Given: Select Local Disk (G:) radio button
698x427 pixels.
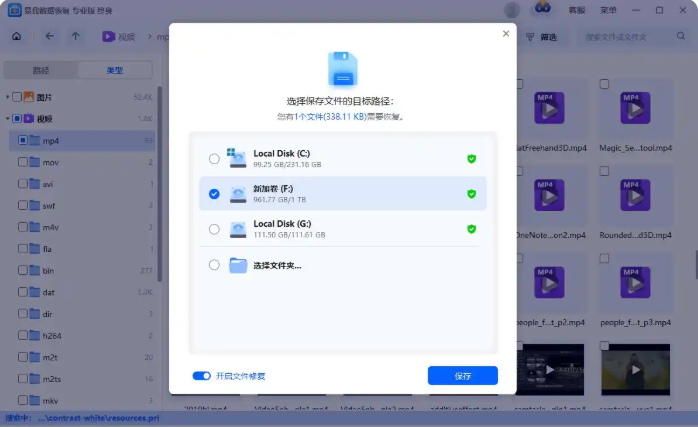Looking at the screenshot, I should [x=214, y=229].
